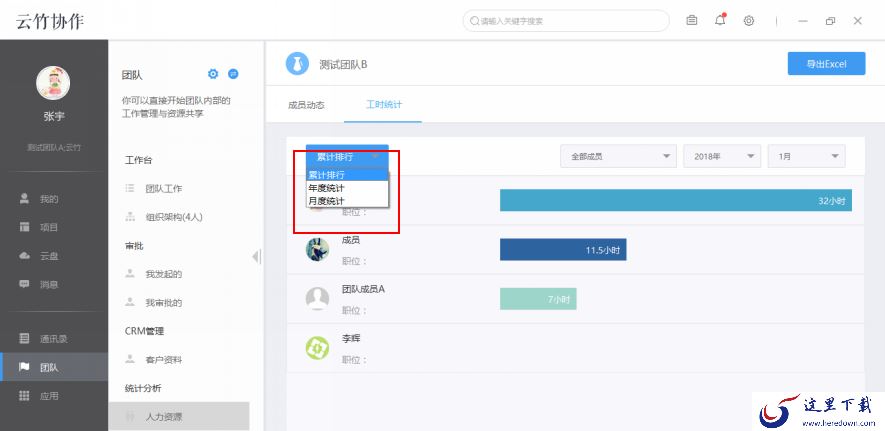
Task: Click the 张宇 username
Action: (54, 116)
